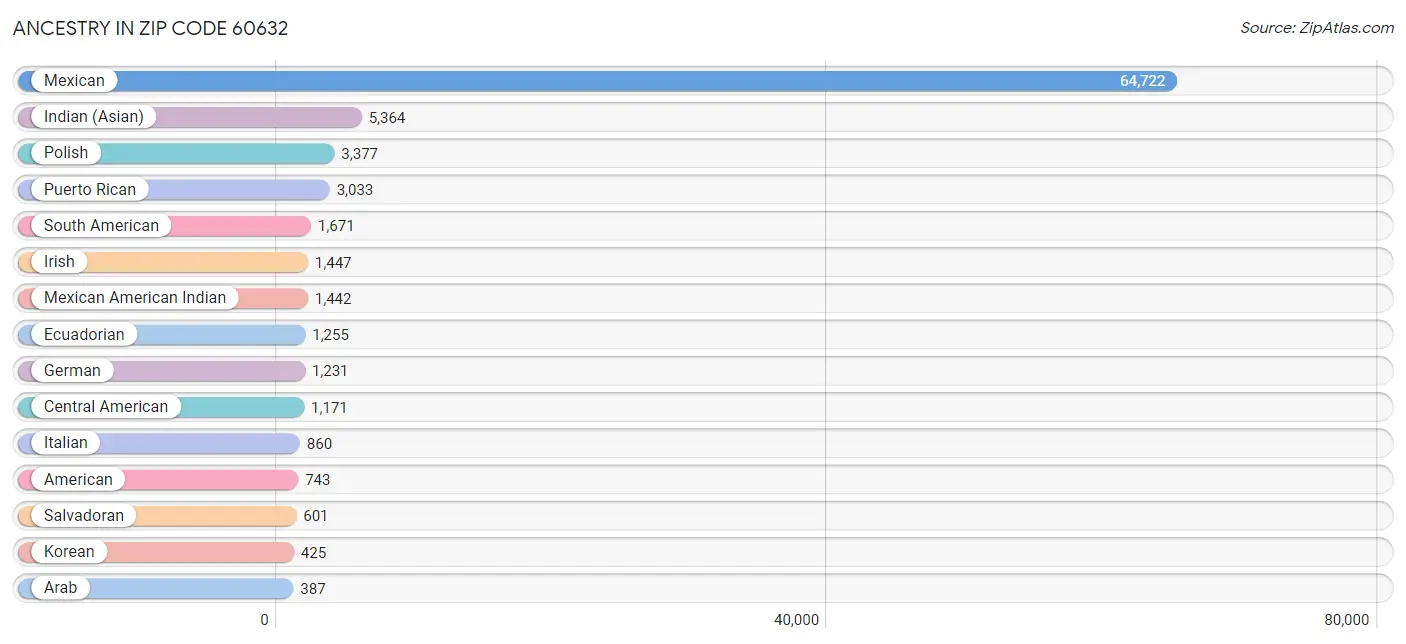Select the Puerto Rican label

point(90,189)
